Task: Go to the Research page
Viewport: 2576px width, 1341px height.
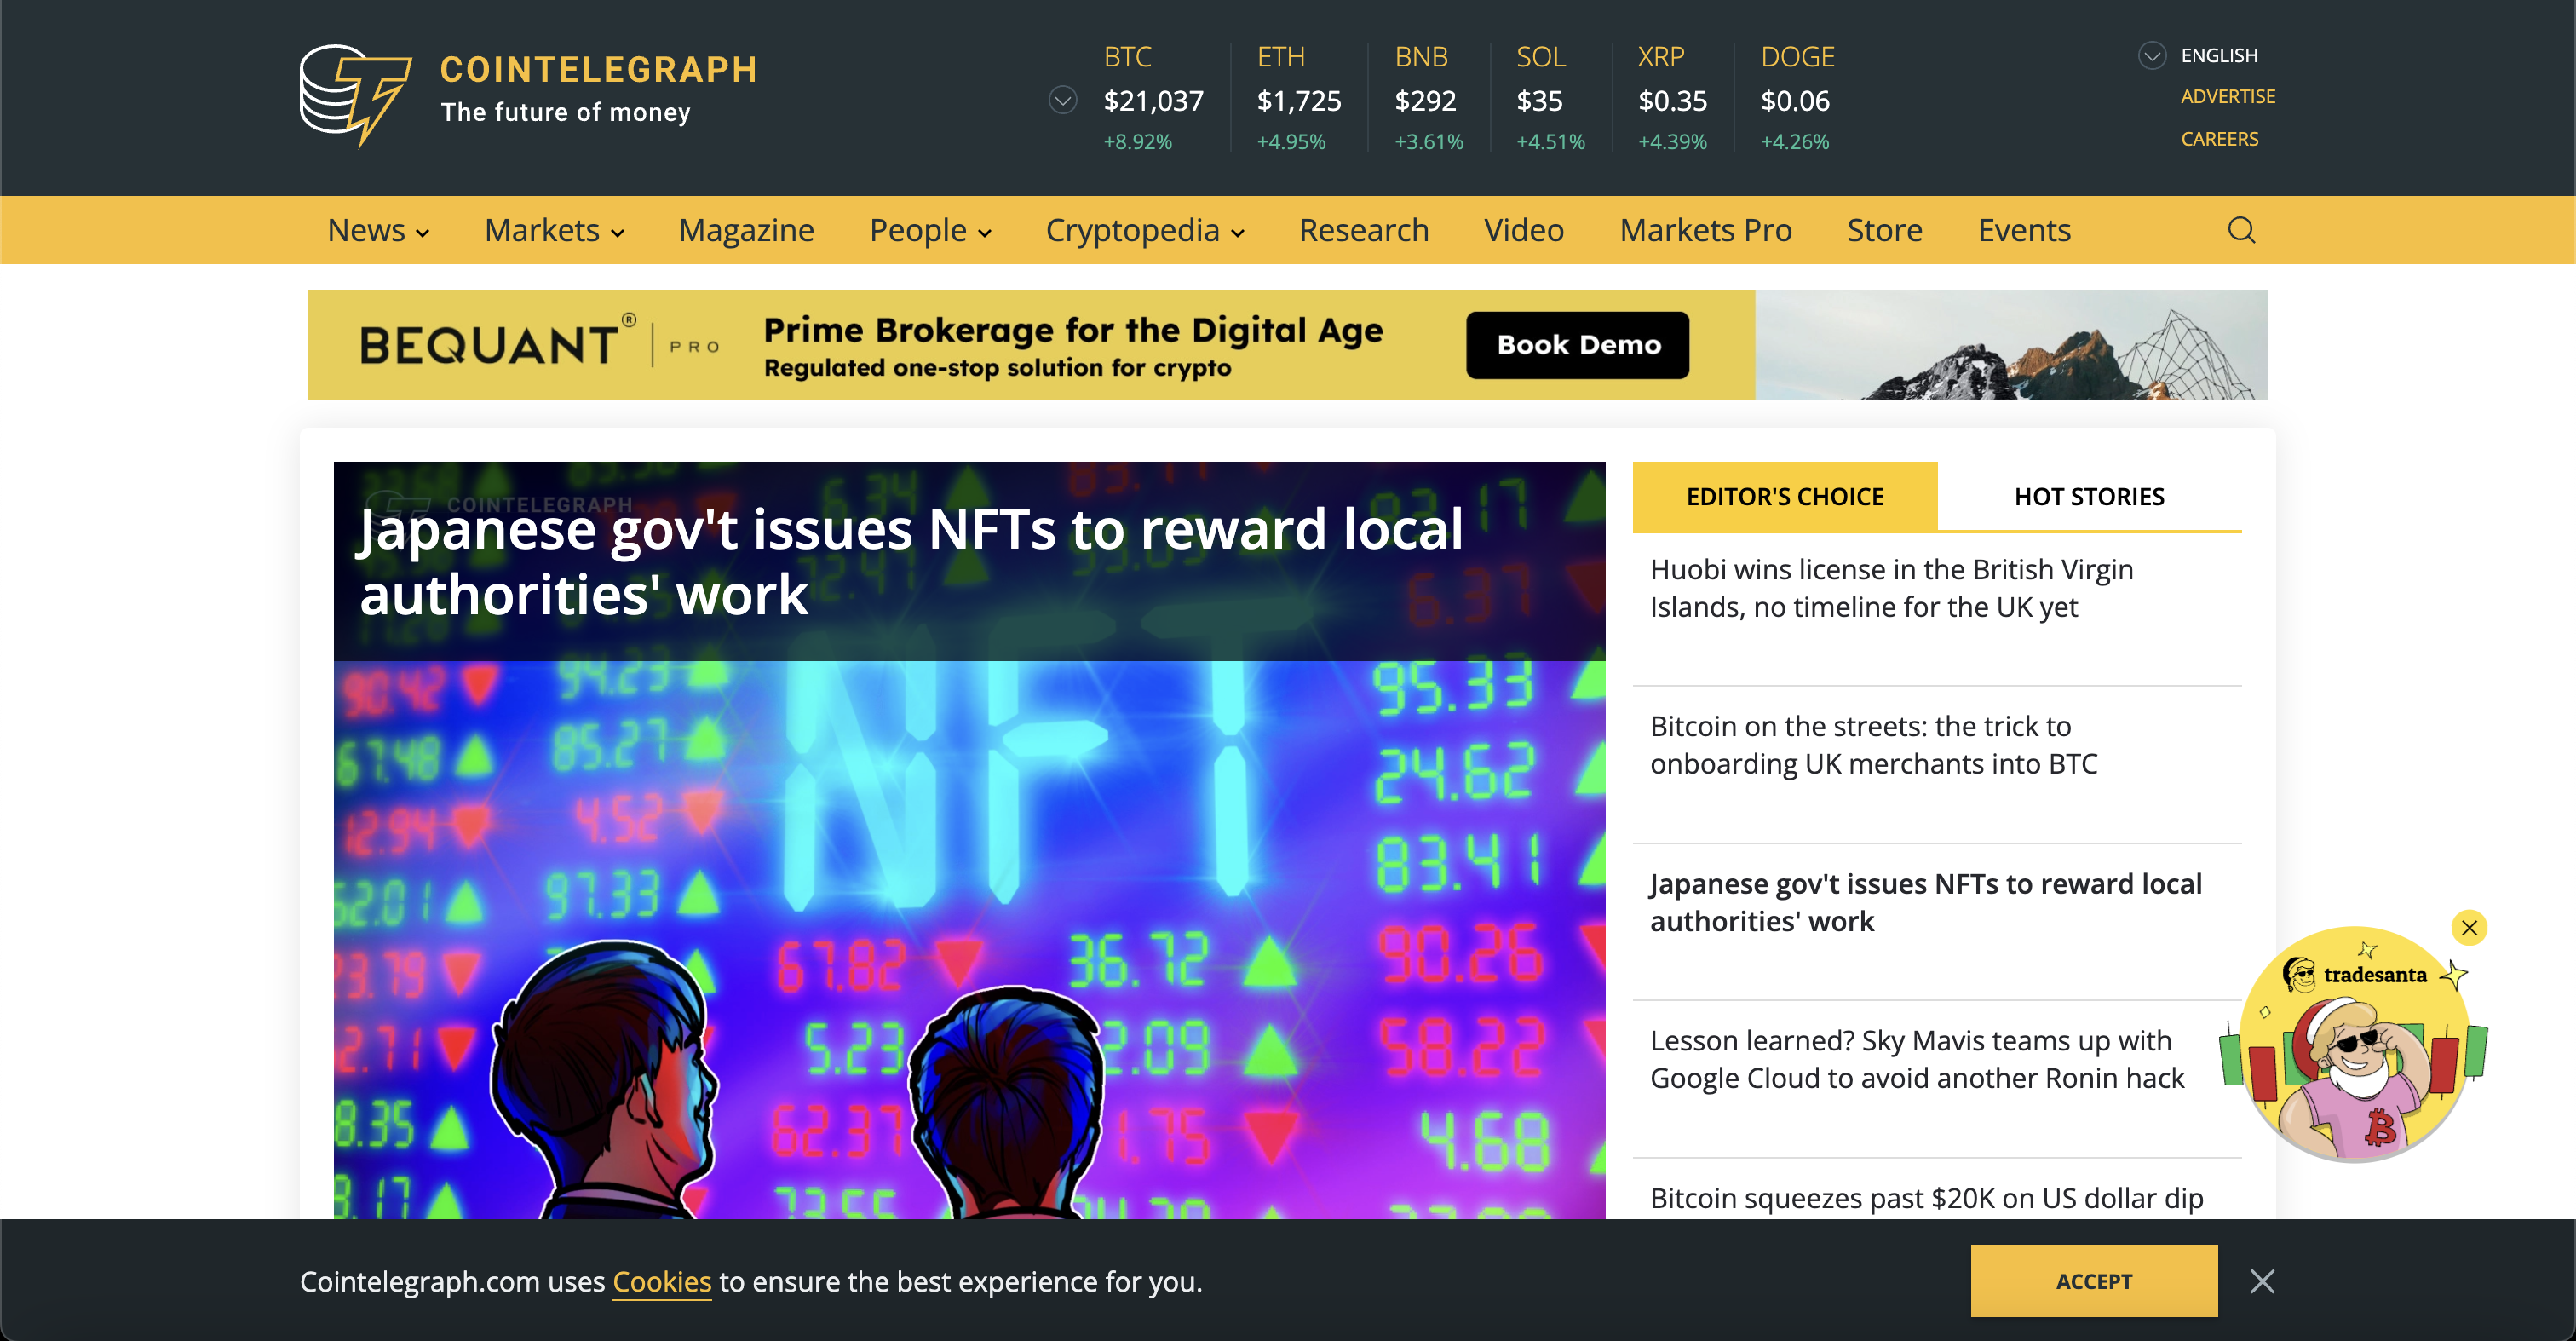Action: (1363, 230)
